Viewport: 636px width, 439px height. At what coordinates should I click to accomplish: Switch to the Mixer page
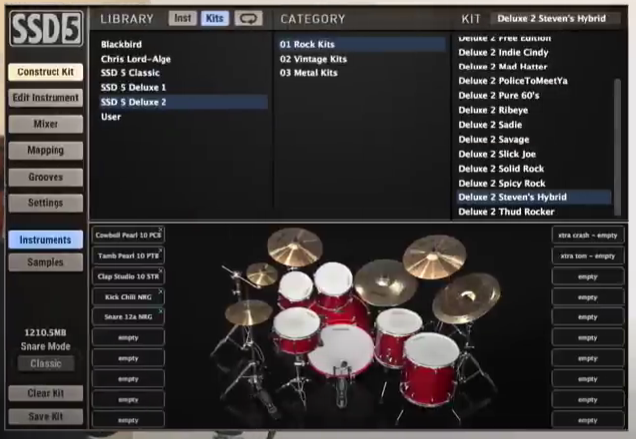[45, 124]
